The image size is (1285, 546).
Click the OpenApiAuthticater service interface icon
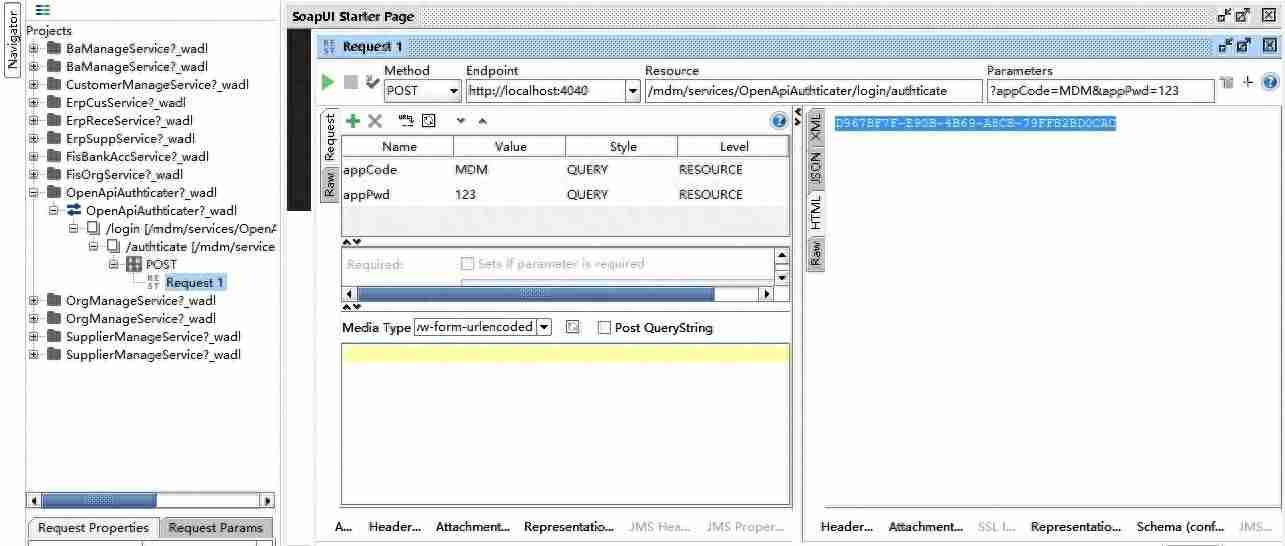tap(74, 211)
